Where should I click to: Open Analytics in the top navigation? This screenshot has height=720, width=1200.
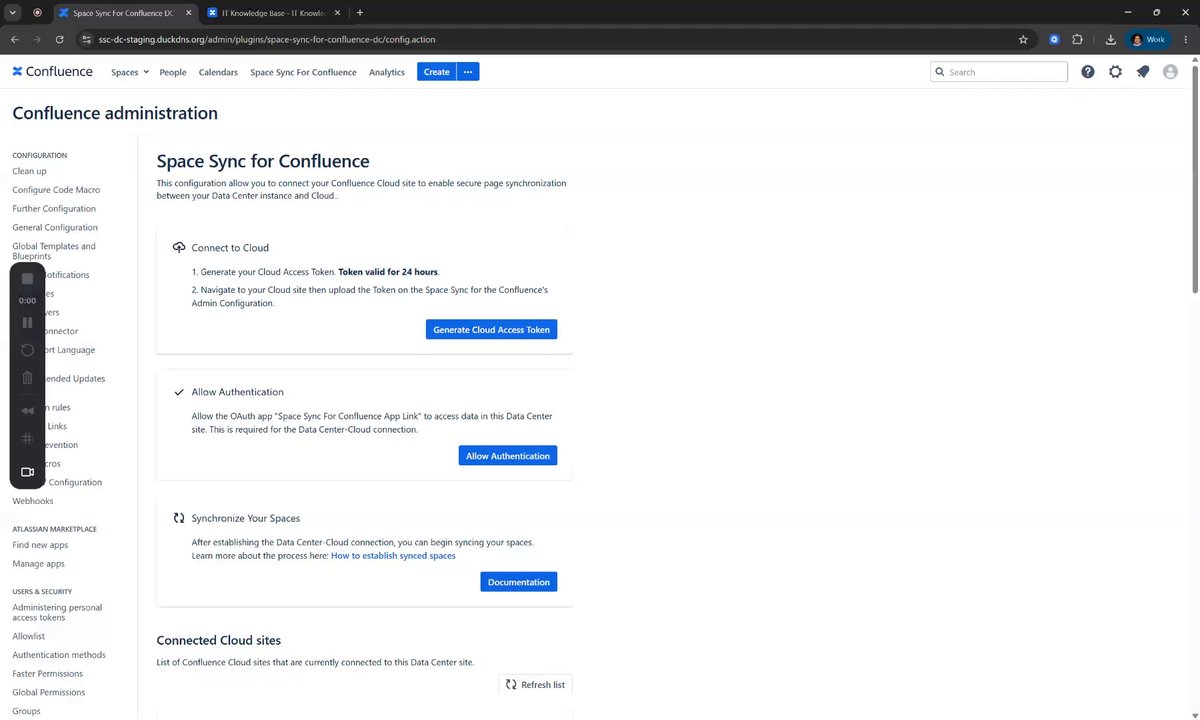[x=387, y=72]
